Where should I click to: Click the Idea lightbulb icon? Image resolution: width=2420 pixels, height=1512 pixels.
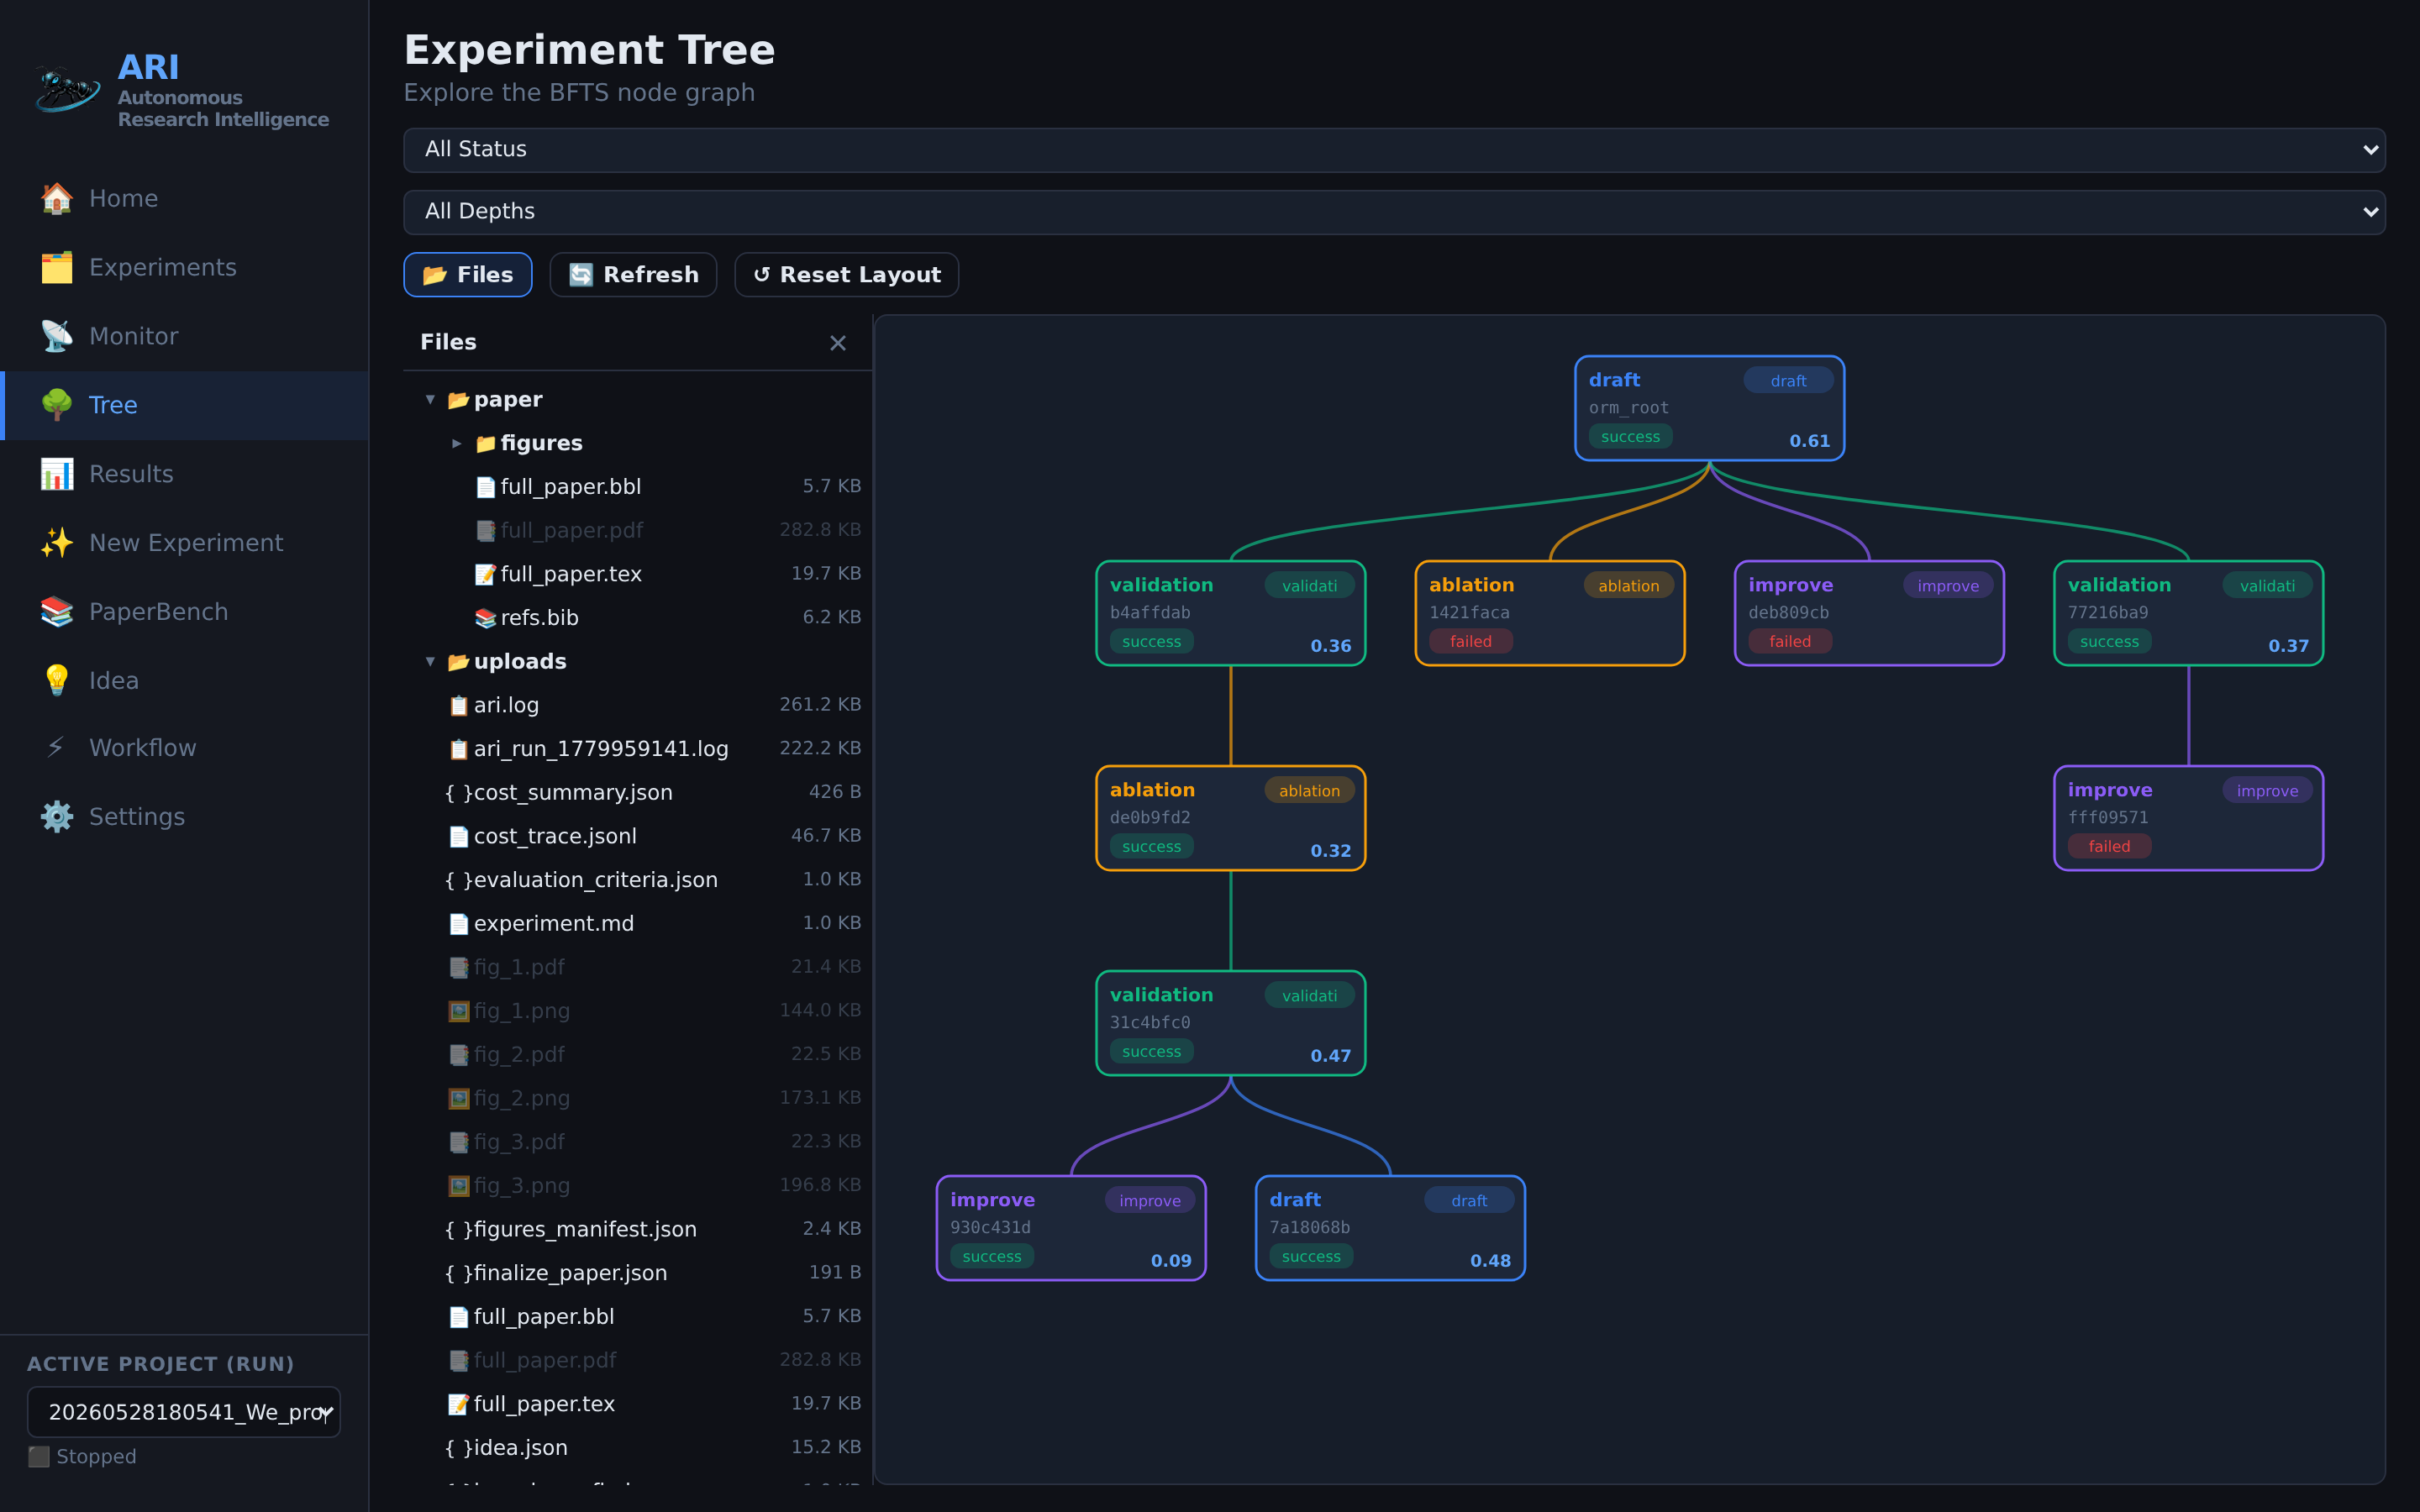click(57, 680)
